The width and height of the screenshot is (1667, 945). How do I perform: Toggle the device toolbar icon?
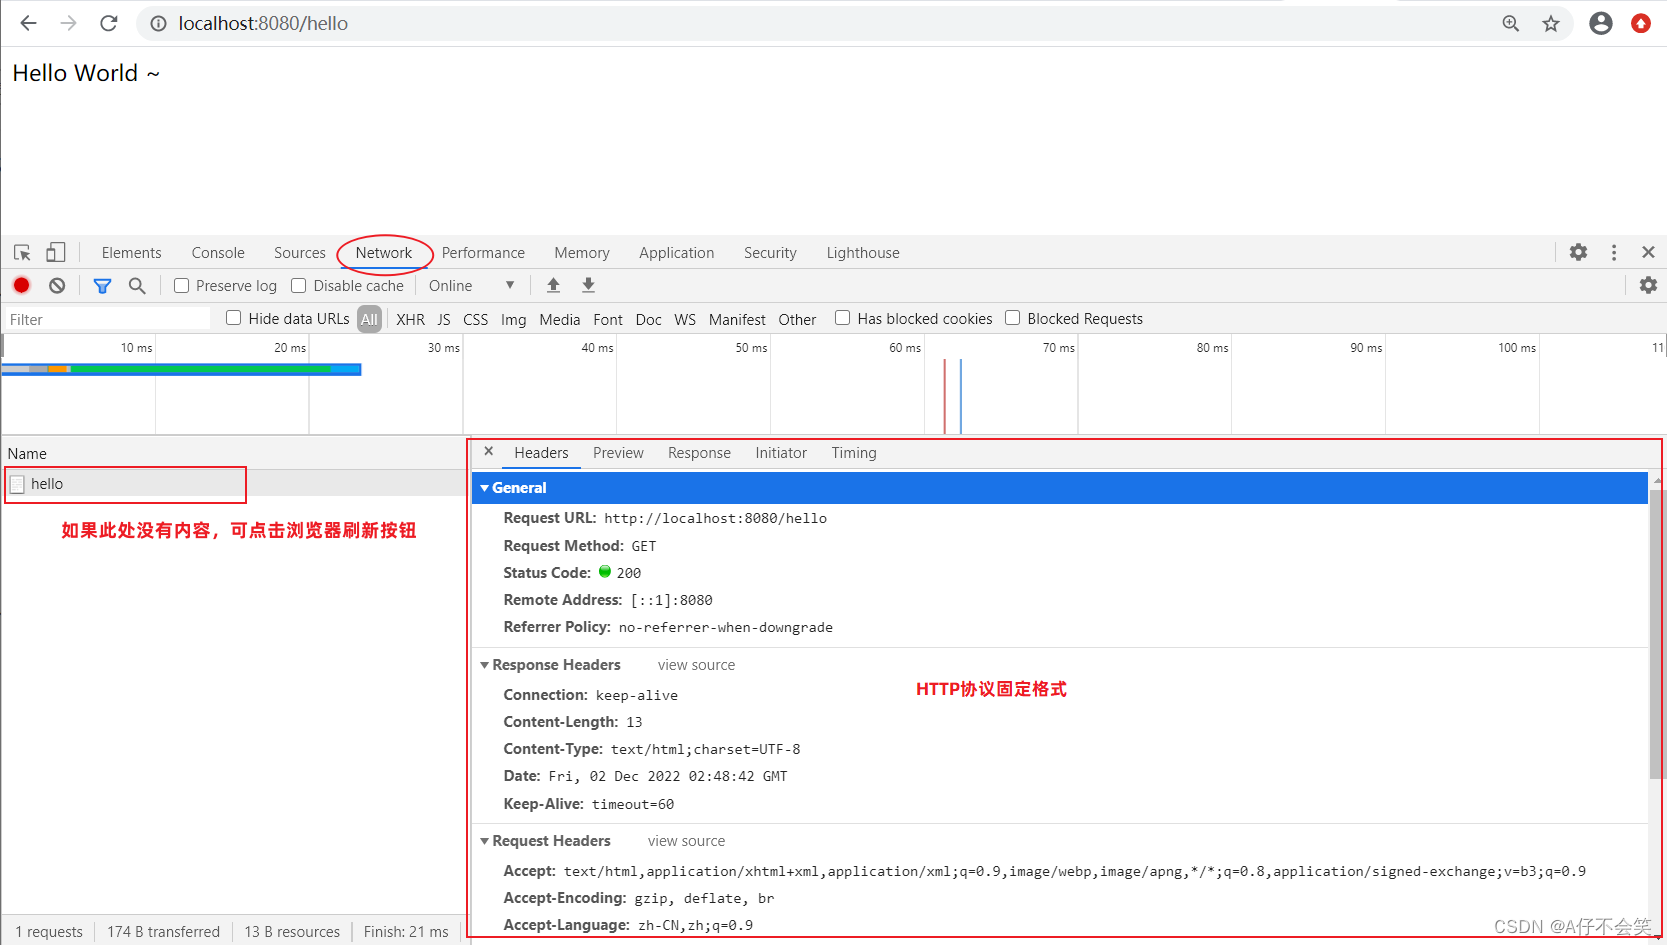click(x=55, y=252)
